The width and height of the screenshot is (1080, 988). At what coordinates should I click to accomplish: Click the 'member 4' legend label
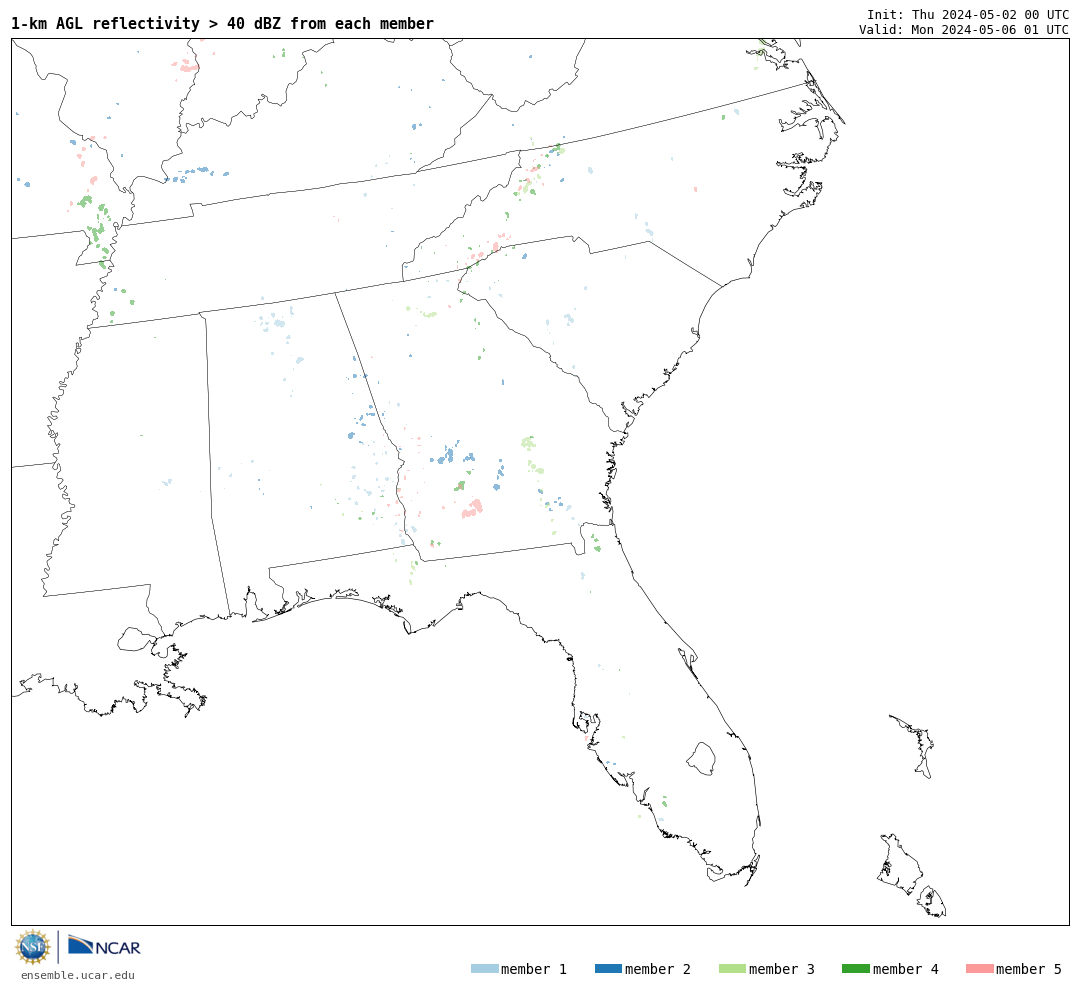[x=906, y=969]
